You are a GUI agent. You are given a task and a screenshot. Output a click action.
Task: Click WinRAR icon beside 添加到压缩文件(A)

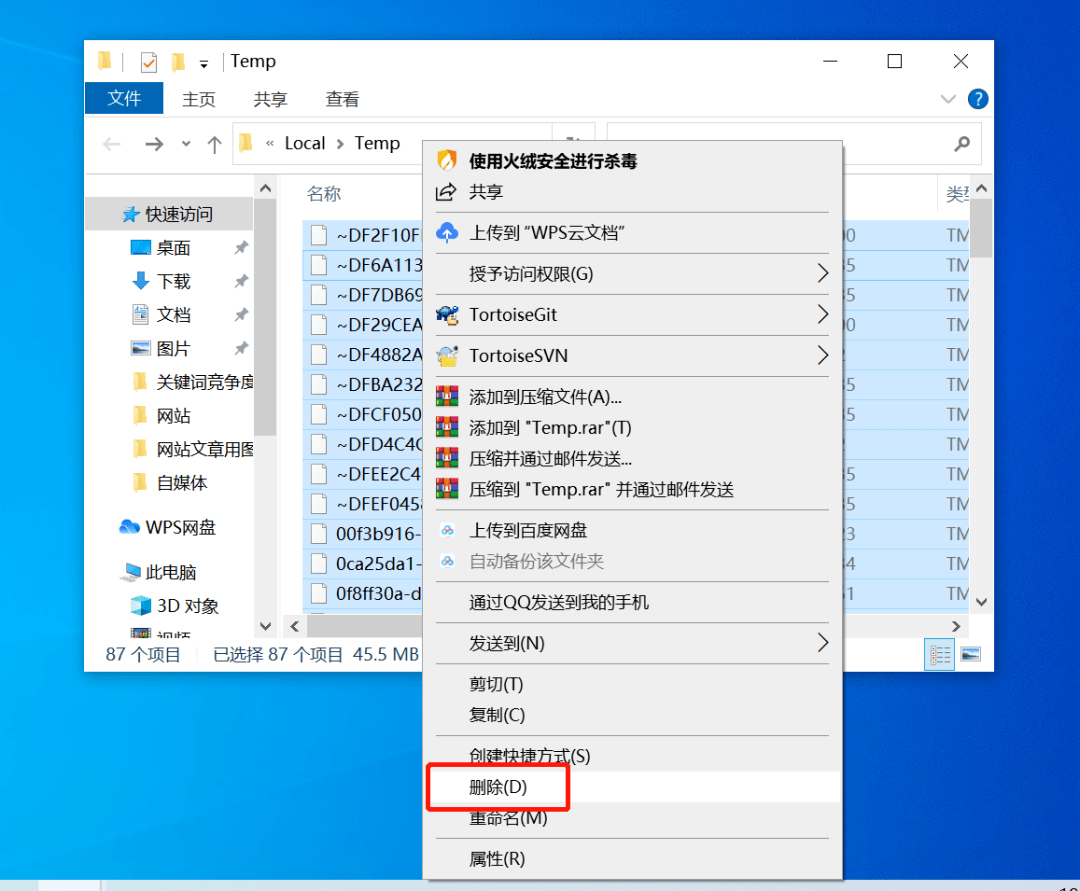[447, 397]
